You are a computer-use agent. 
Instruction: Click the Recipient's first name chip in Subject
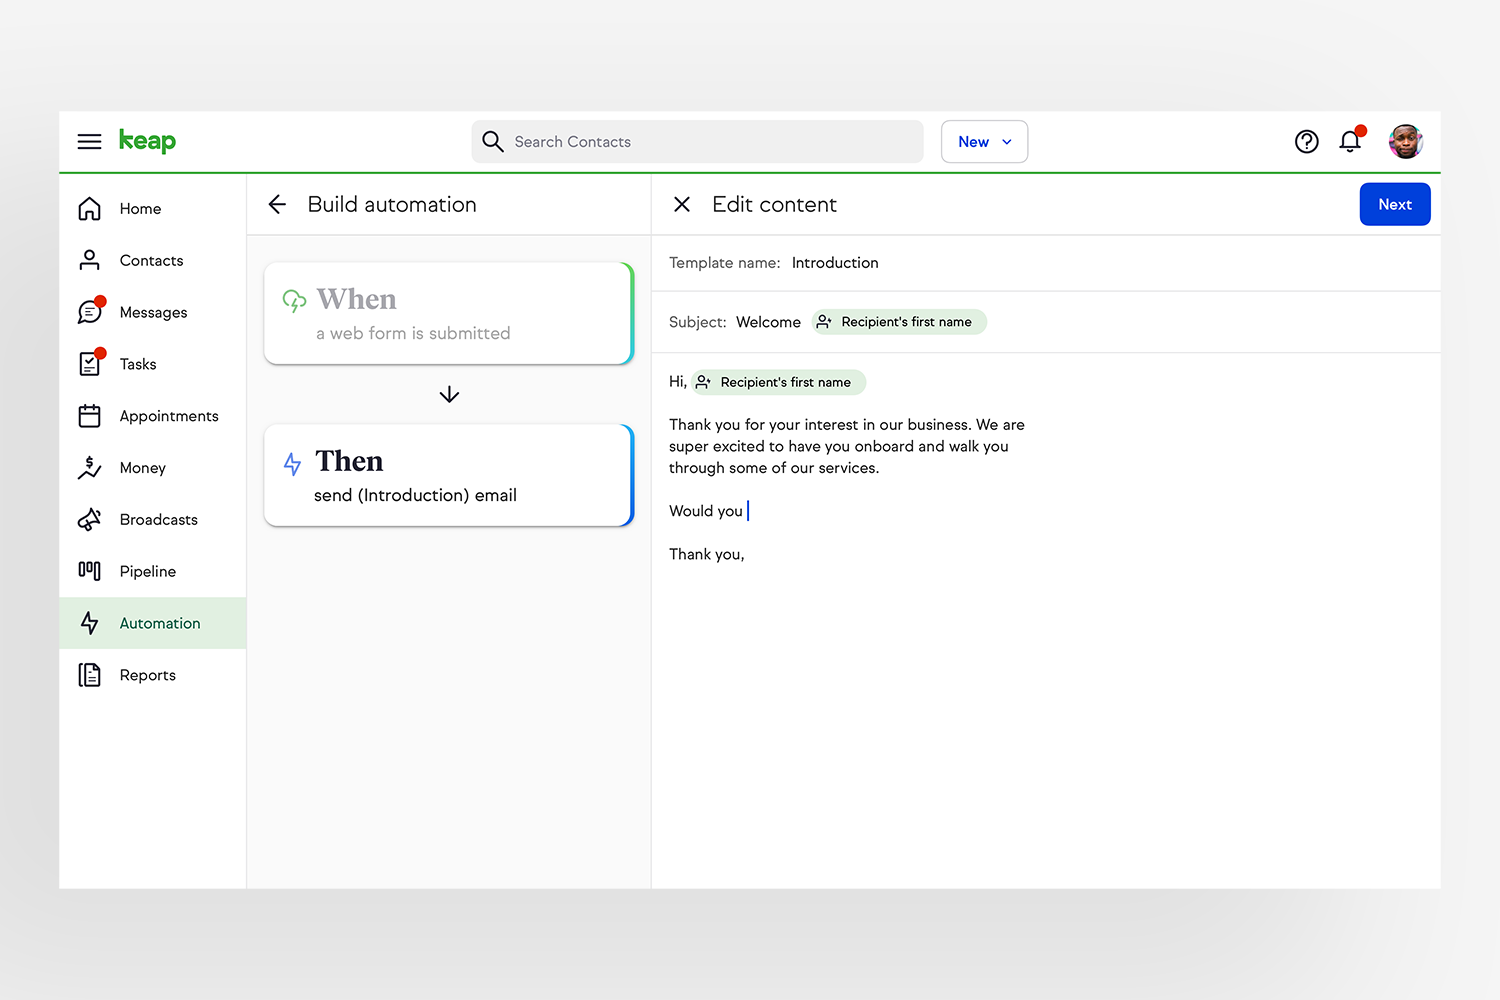pyautogui.click(x=897, y=321)
